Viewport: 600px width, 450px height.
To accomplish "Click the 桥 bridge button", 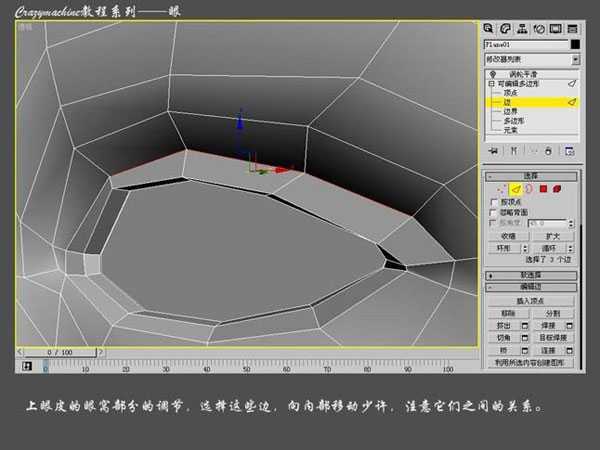I will click(504, 350).
